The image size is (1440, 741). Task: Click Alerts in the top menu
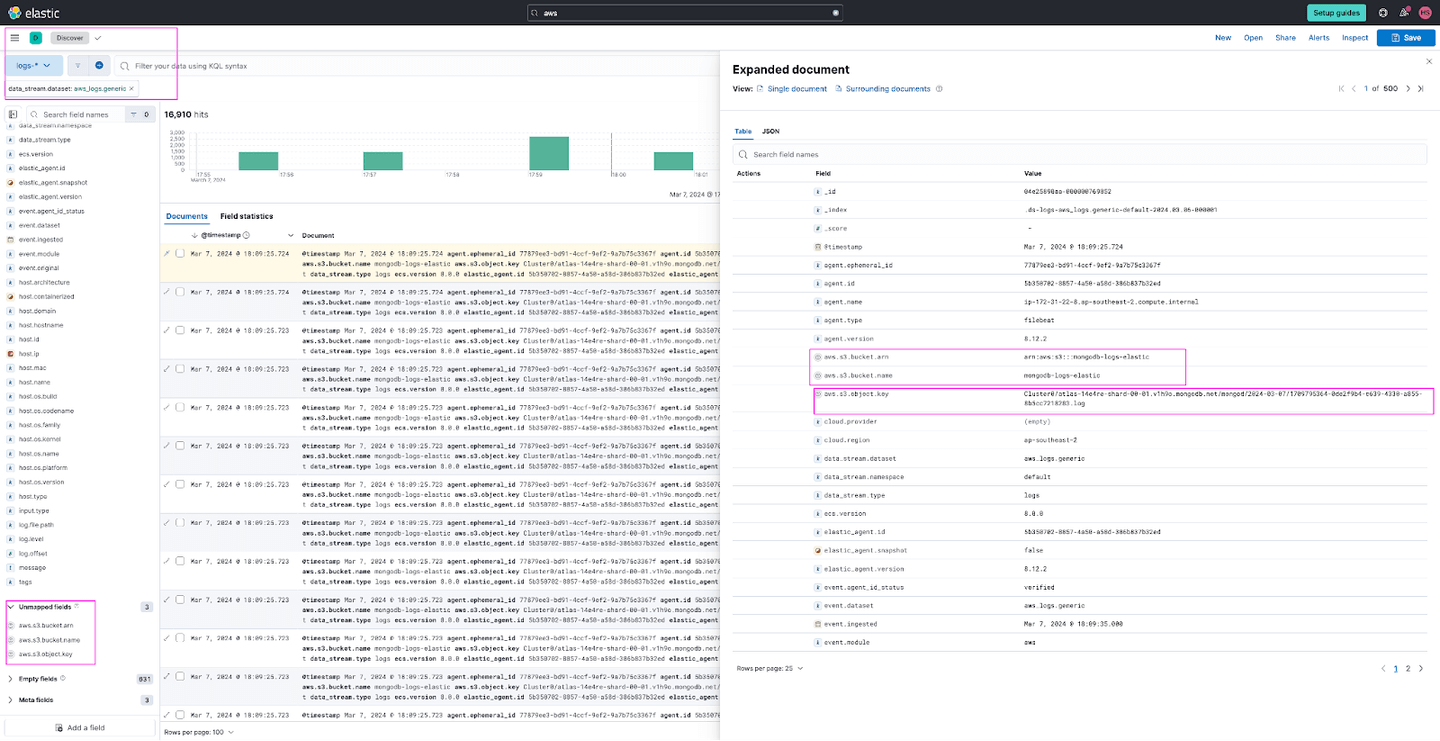tap(1319, 38)
